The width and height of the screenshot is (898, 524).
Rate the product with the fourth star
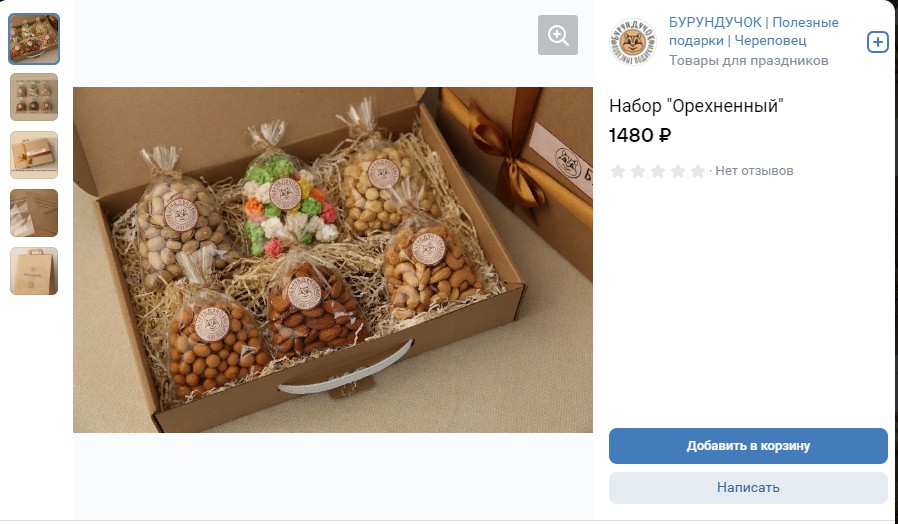tap(678, 171)
